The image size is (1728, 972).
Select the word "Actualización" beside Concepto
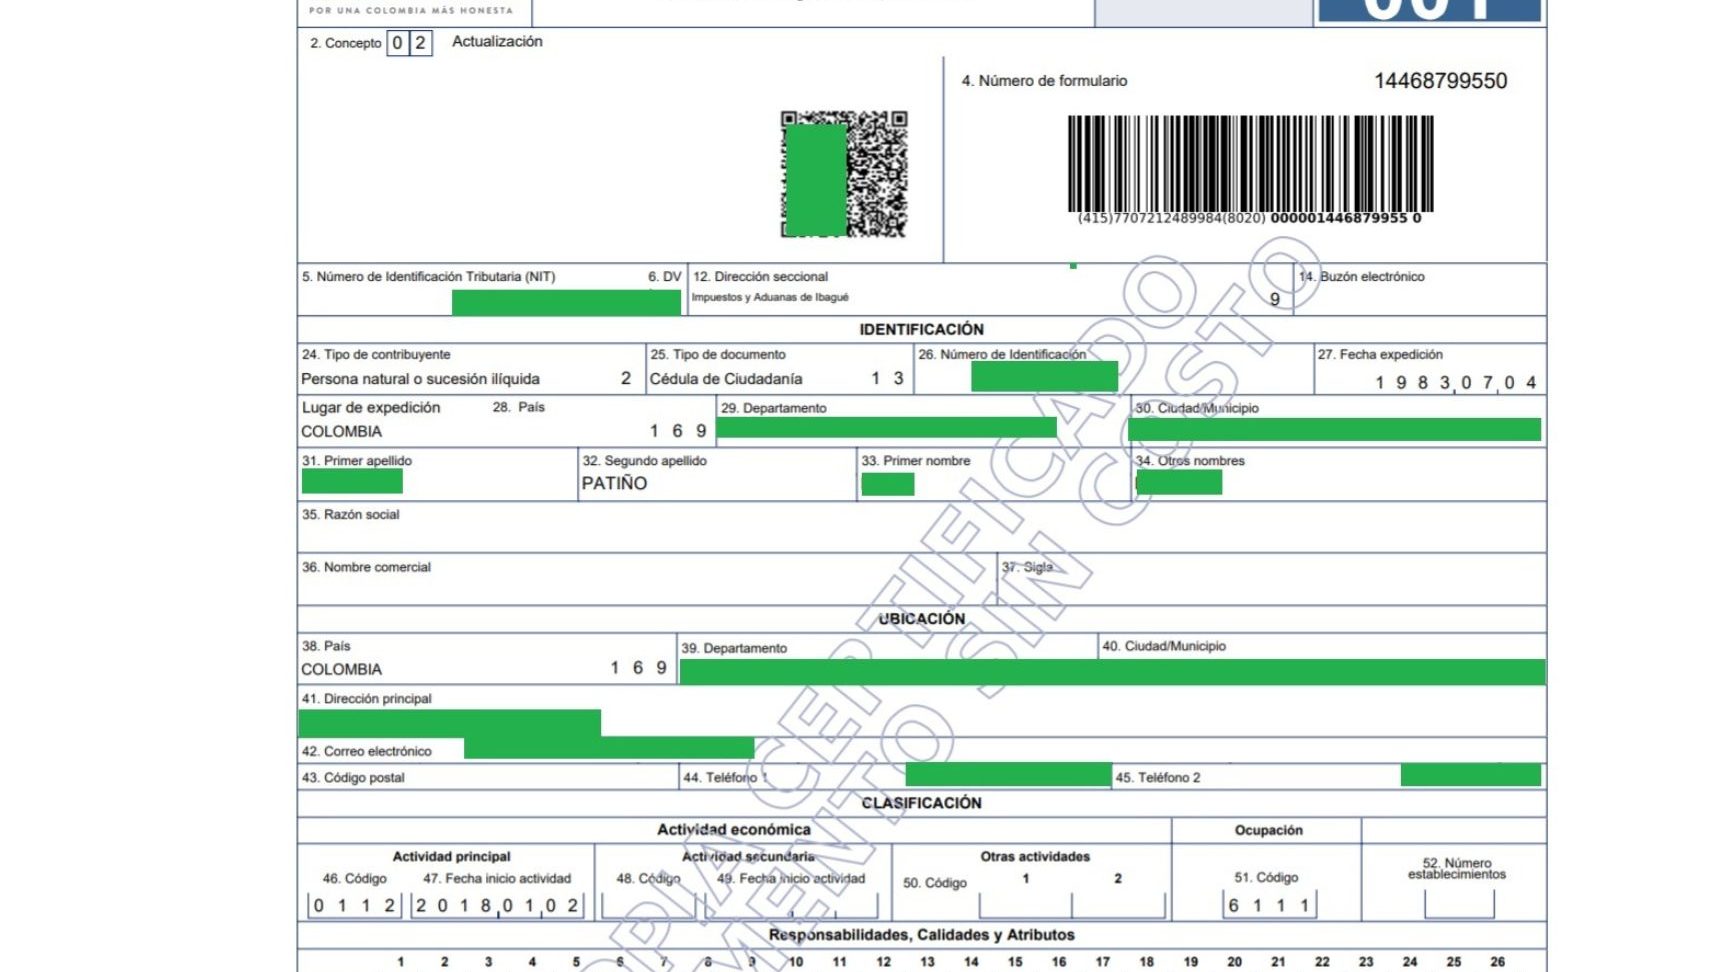click(497, 41)
